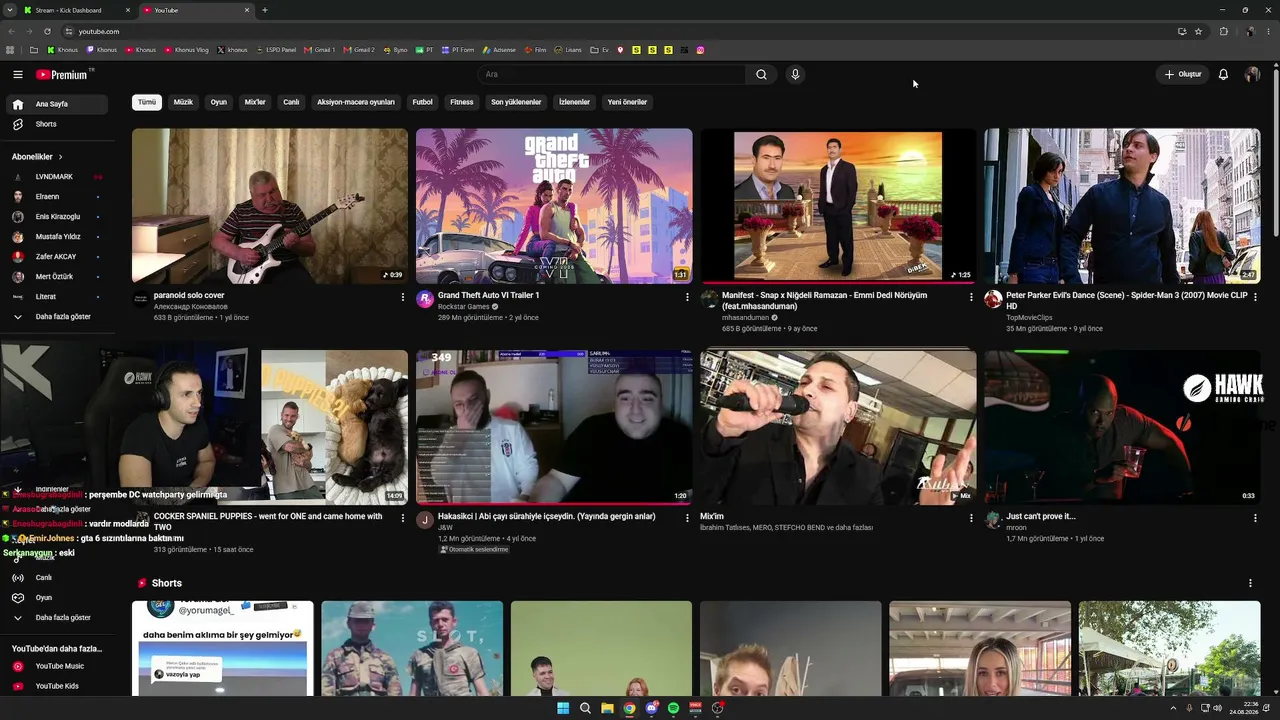The width and height of the screenshot is (1280, 720).
Task: Select the Fitness filter chip
Action: tap(461, 102)
